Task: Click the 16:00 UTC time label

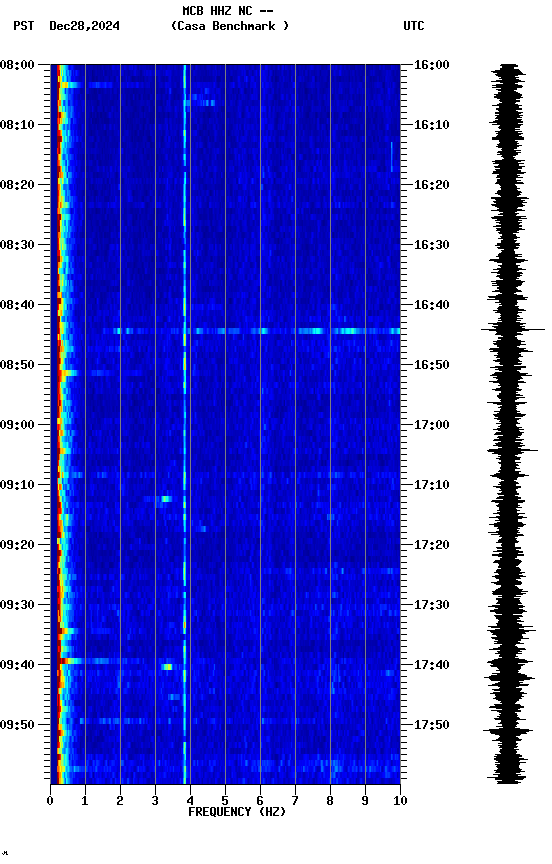Action: [432, 65]
